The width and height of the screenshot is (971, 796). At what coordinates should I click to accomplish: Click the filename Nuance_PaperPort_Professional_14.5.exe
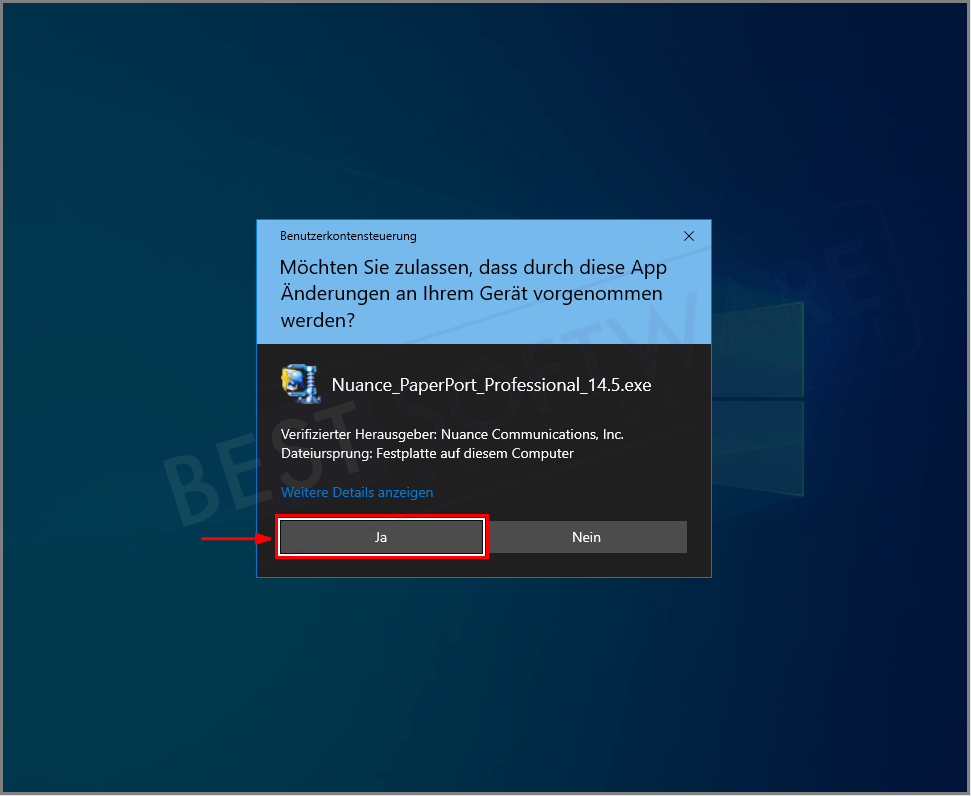pos(491,384)
